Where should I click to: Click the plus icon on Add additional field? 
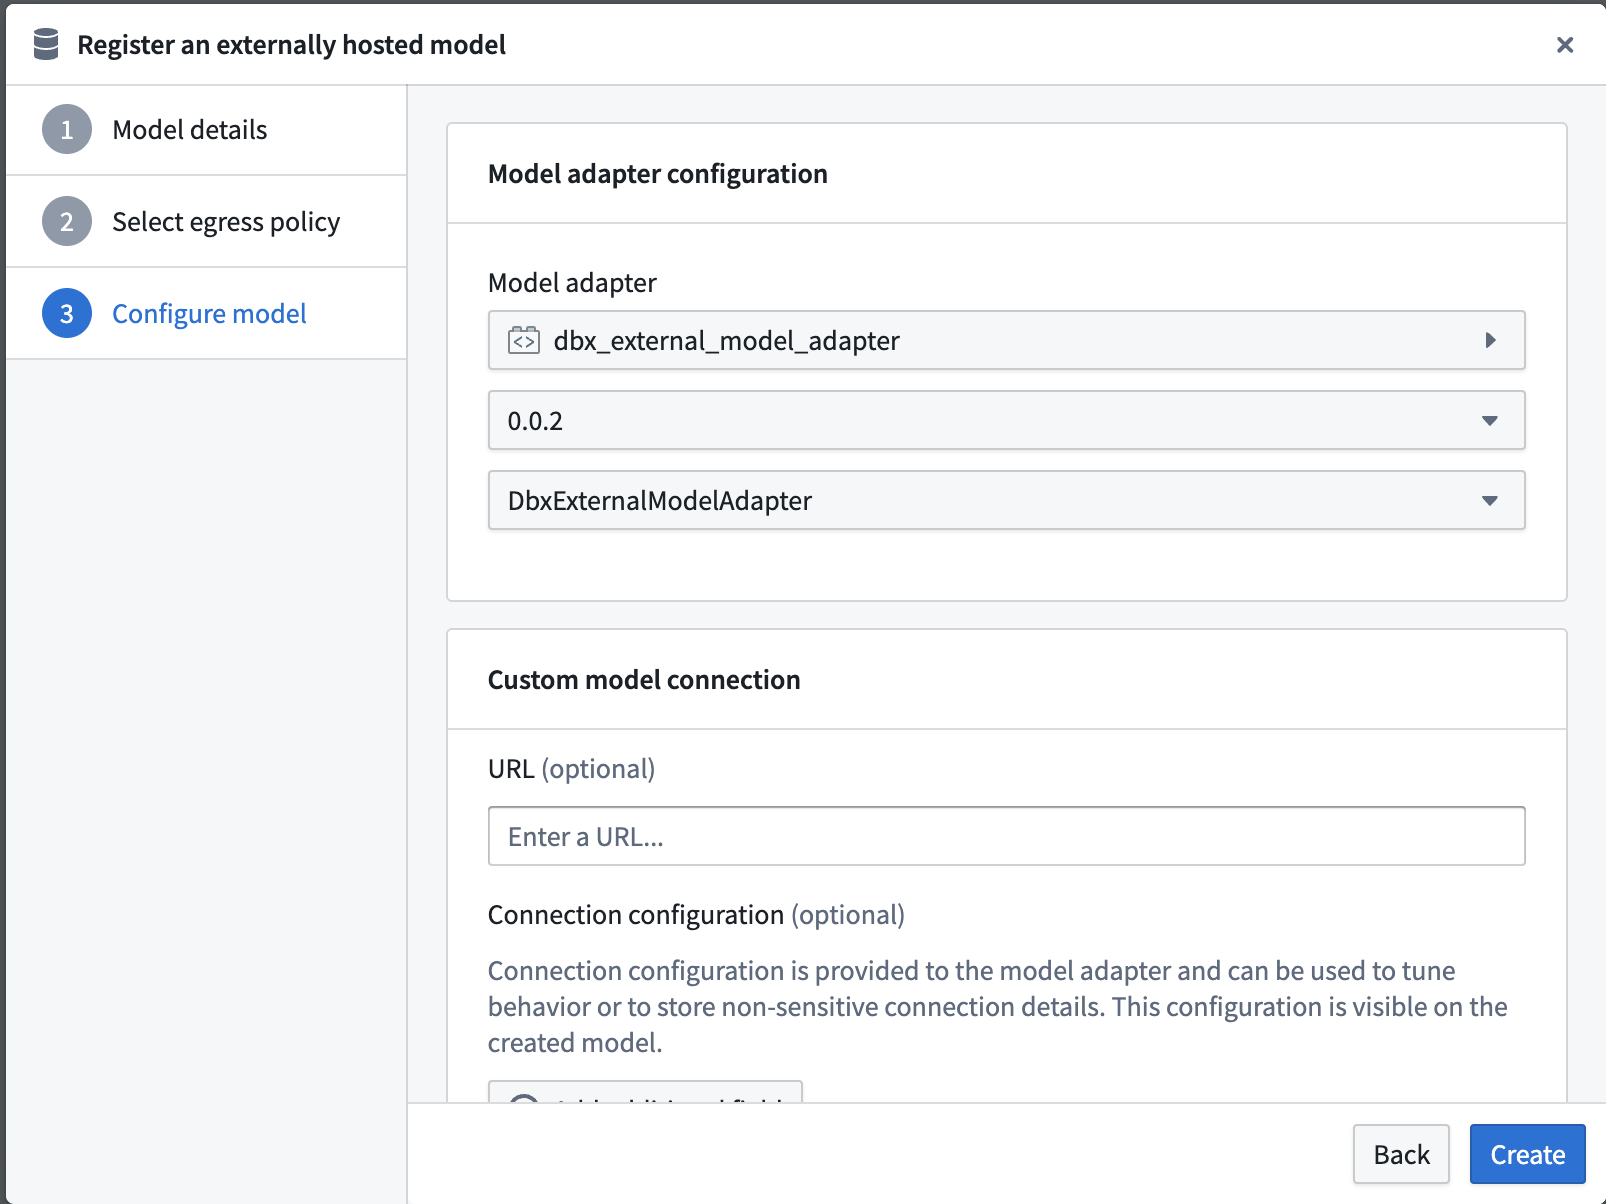(x=524, y=1098)
